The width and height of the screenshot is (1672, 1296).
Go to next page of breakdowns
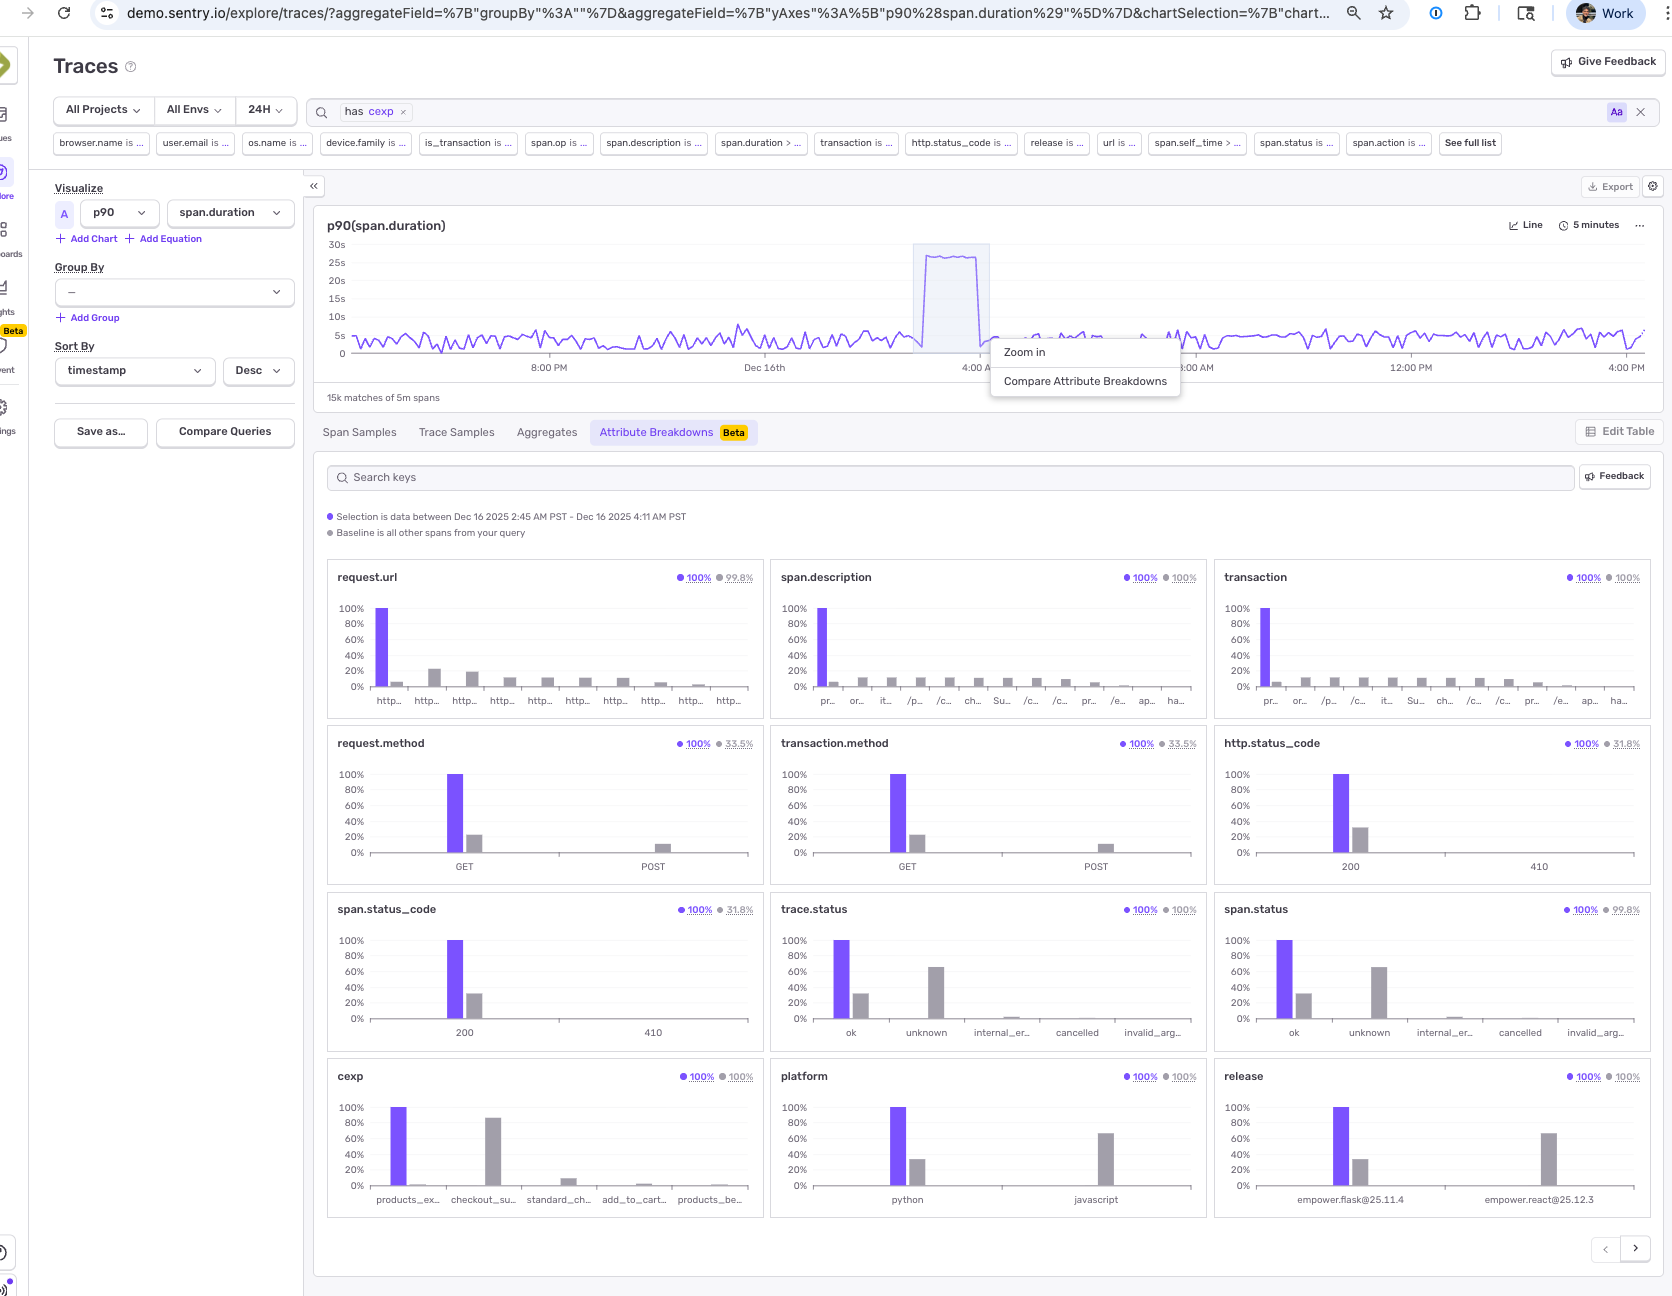coord(1635,1248)
